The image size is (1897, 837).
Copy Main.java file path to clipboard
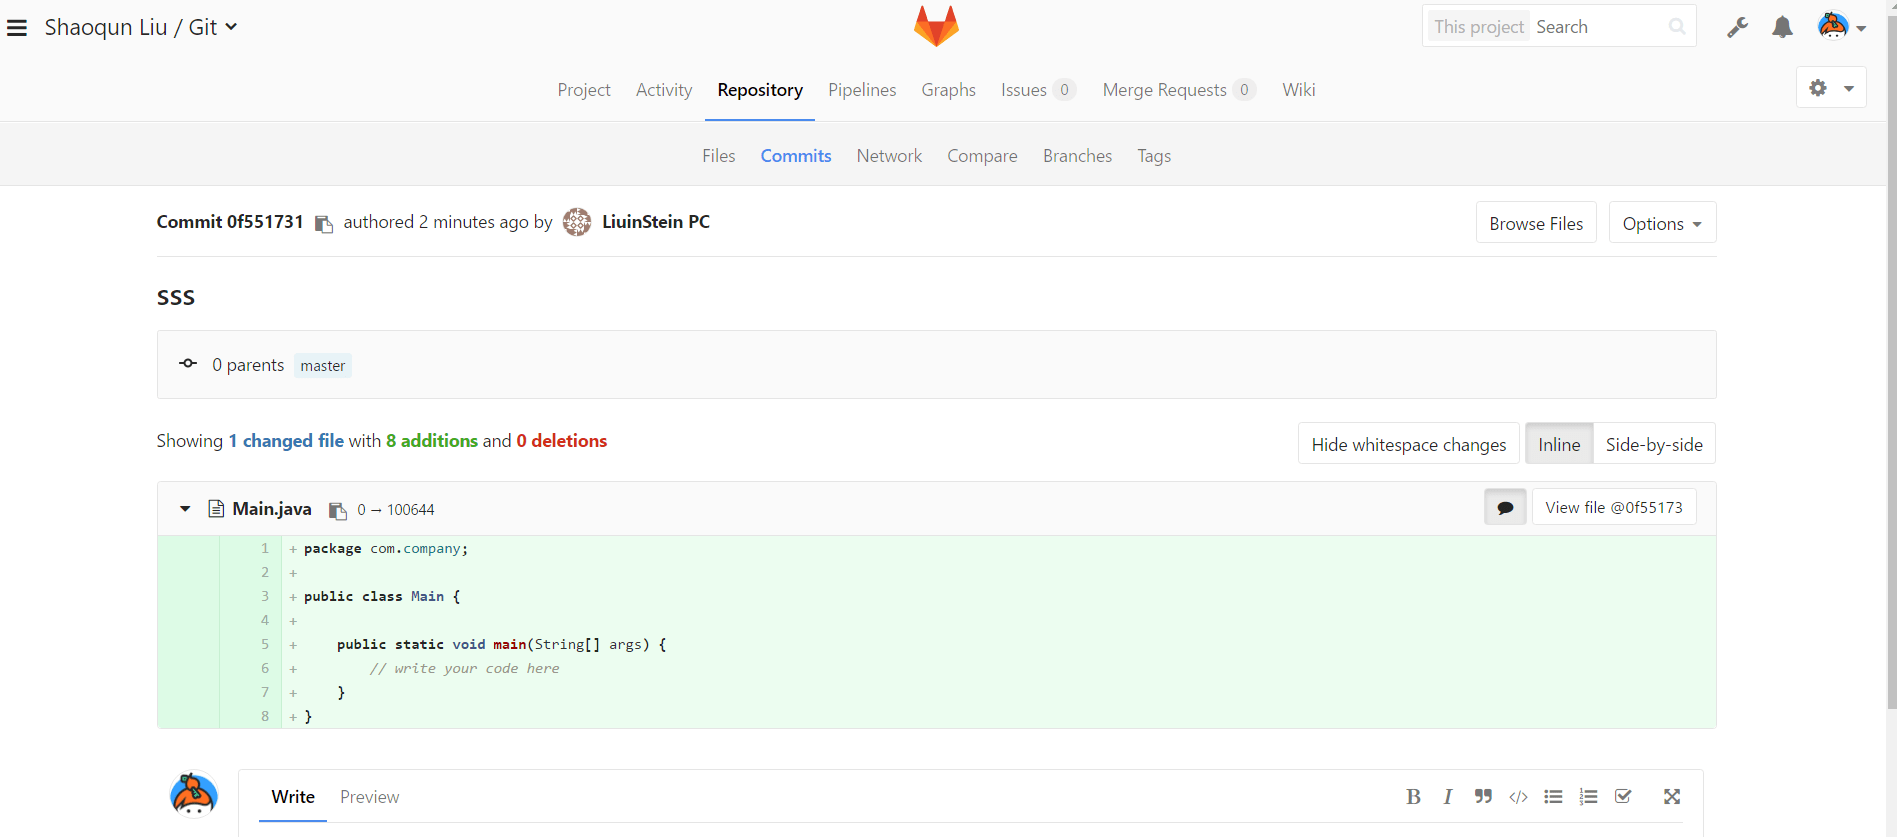click(338, 510)
